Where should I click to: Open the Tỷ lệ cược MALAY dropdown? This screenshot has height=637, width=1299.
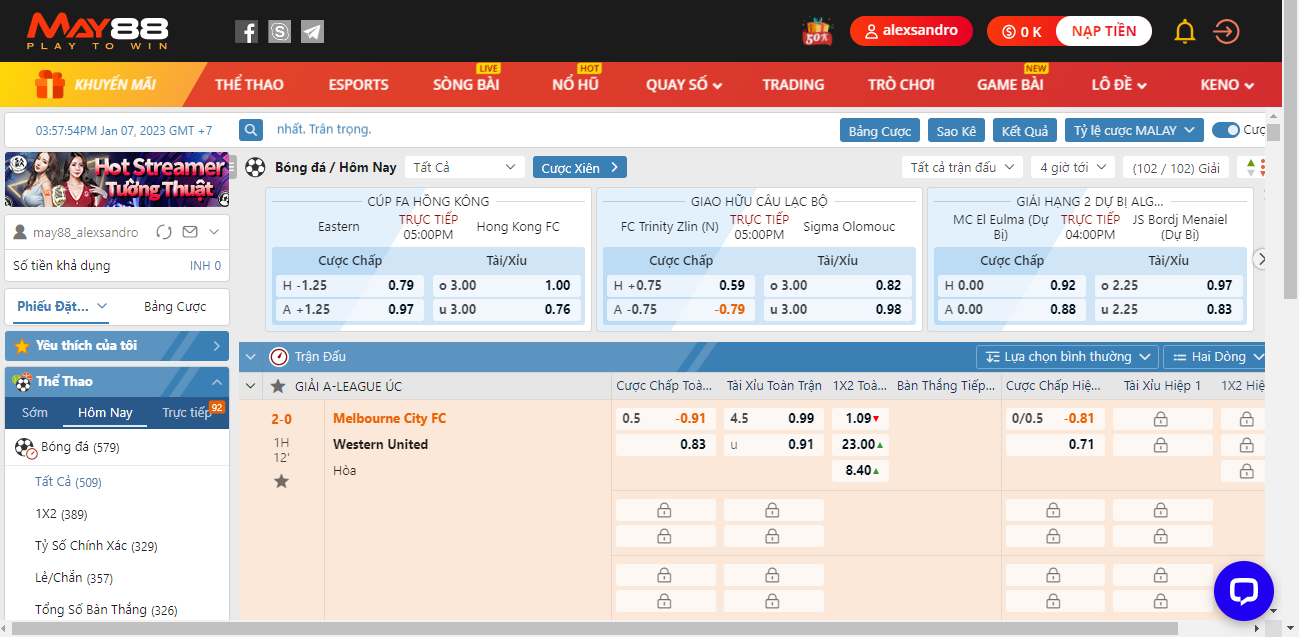pyautogui.click(x=1133, y=130)
